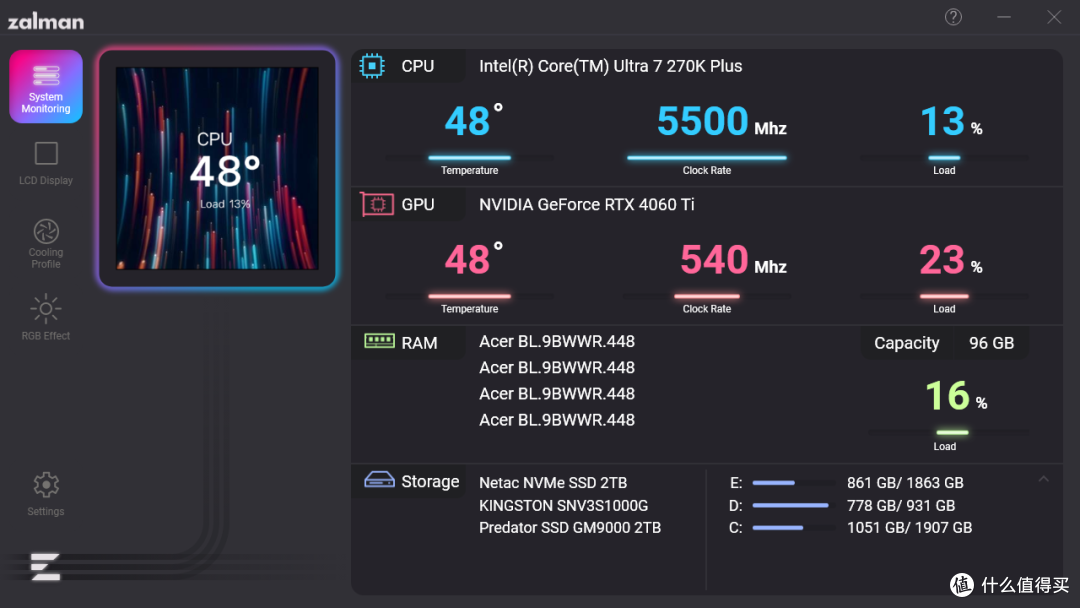This screenshot has width=1080, height=608.
Task: Click the 861 GB/ 1863 GB value
Action: click(x=905, y=483)
